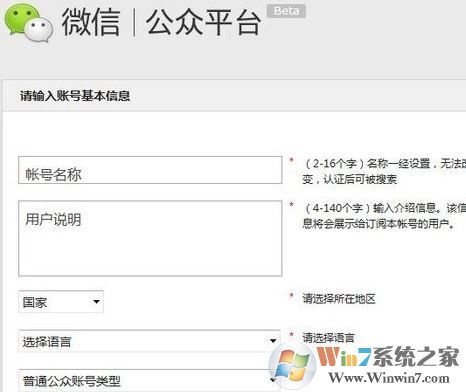Screen dimensions: 466x392
Task: Click the 请选择语言 hint
Action: pos(328,338)
